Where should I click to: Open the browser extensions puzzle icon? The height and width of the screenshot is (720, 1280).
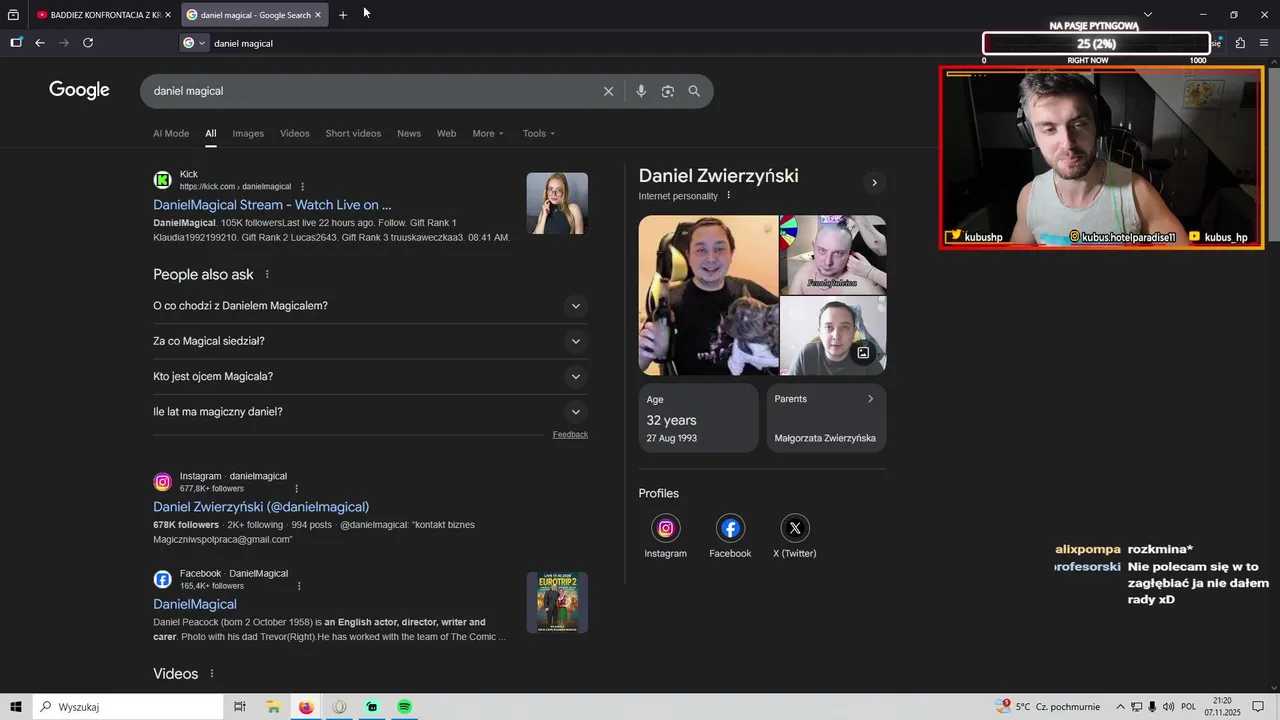(1240, 43)
